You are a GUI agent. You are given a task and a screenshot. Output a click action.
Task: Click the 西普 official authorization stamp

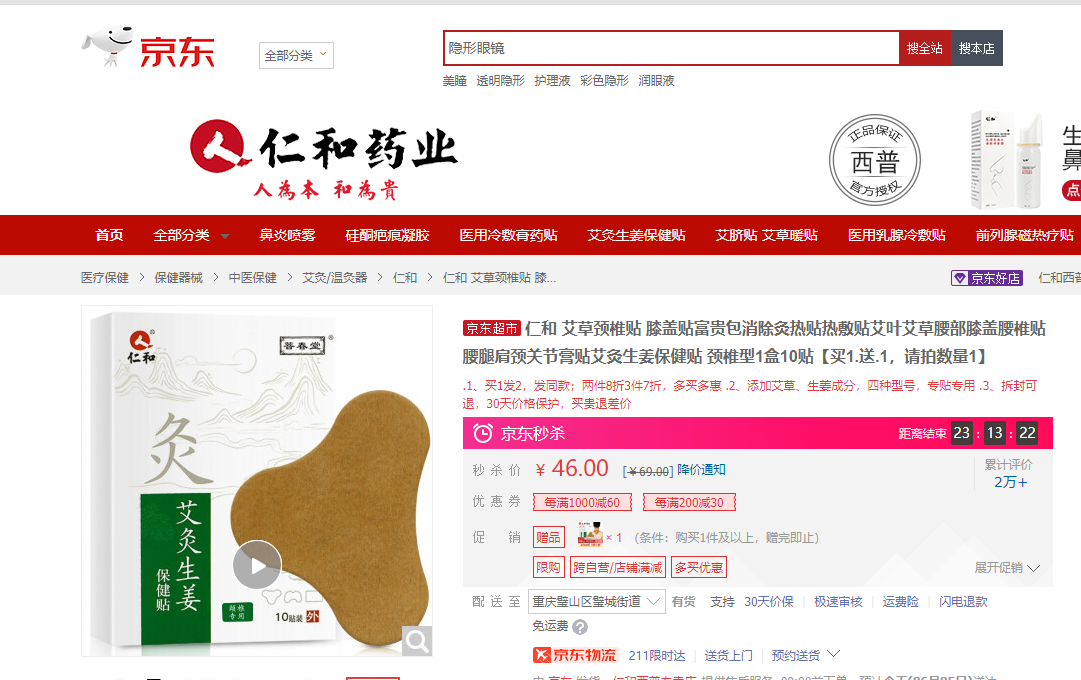click(x=875, y=160)
